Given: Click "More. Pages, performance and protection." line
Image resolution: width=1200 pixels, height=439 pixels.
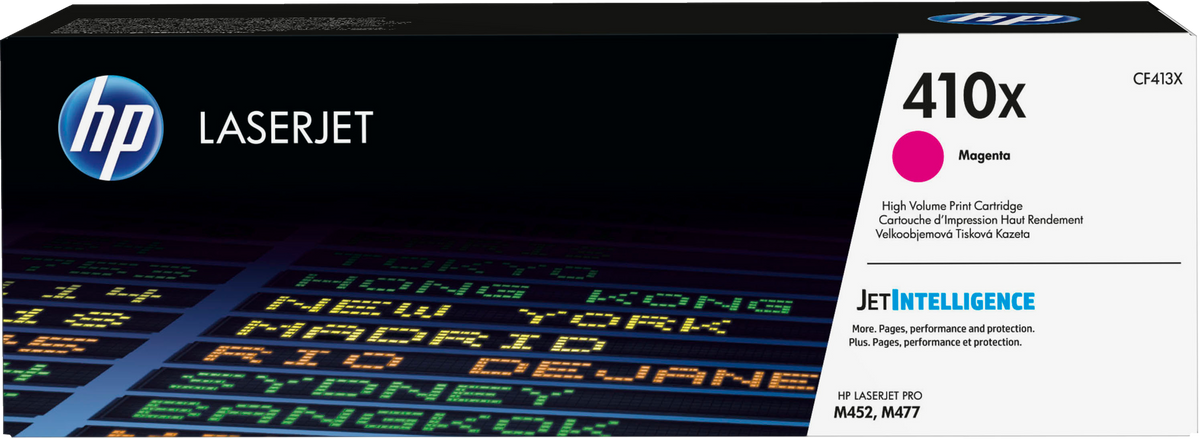Looking at the screenshot, I should click(x=941, y=329).
